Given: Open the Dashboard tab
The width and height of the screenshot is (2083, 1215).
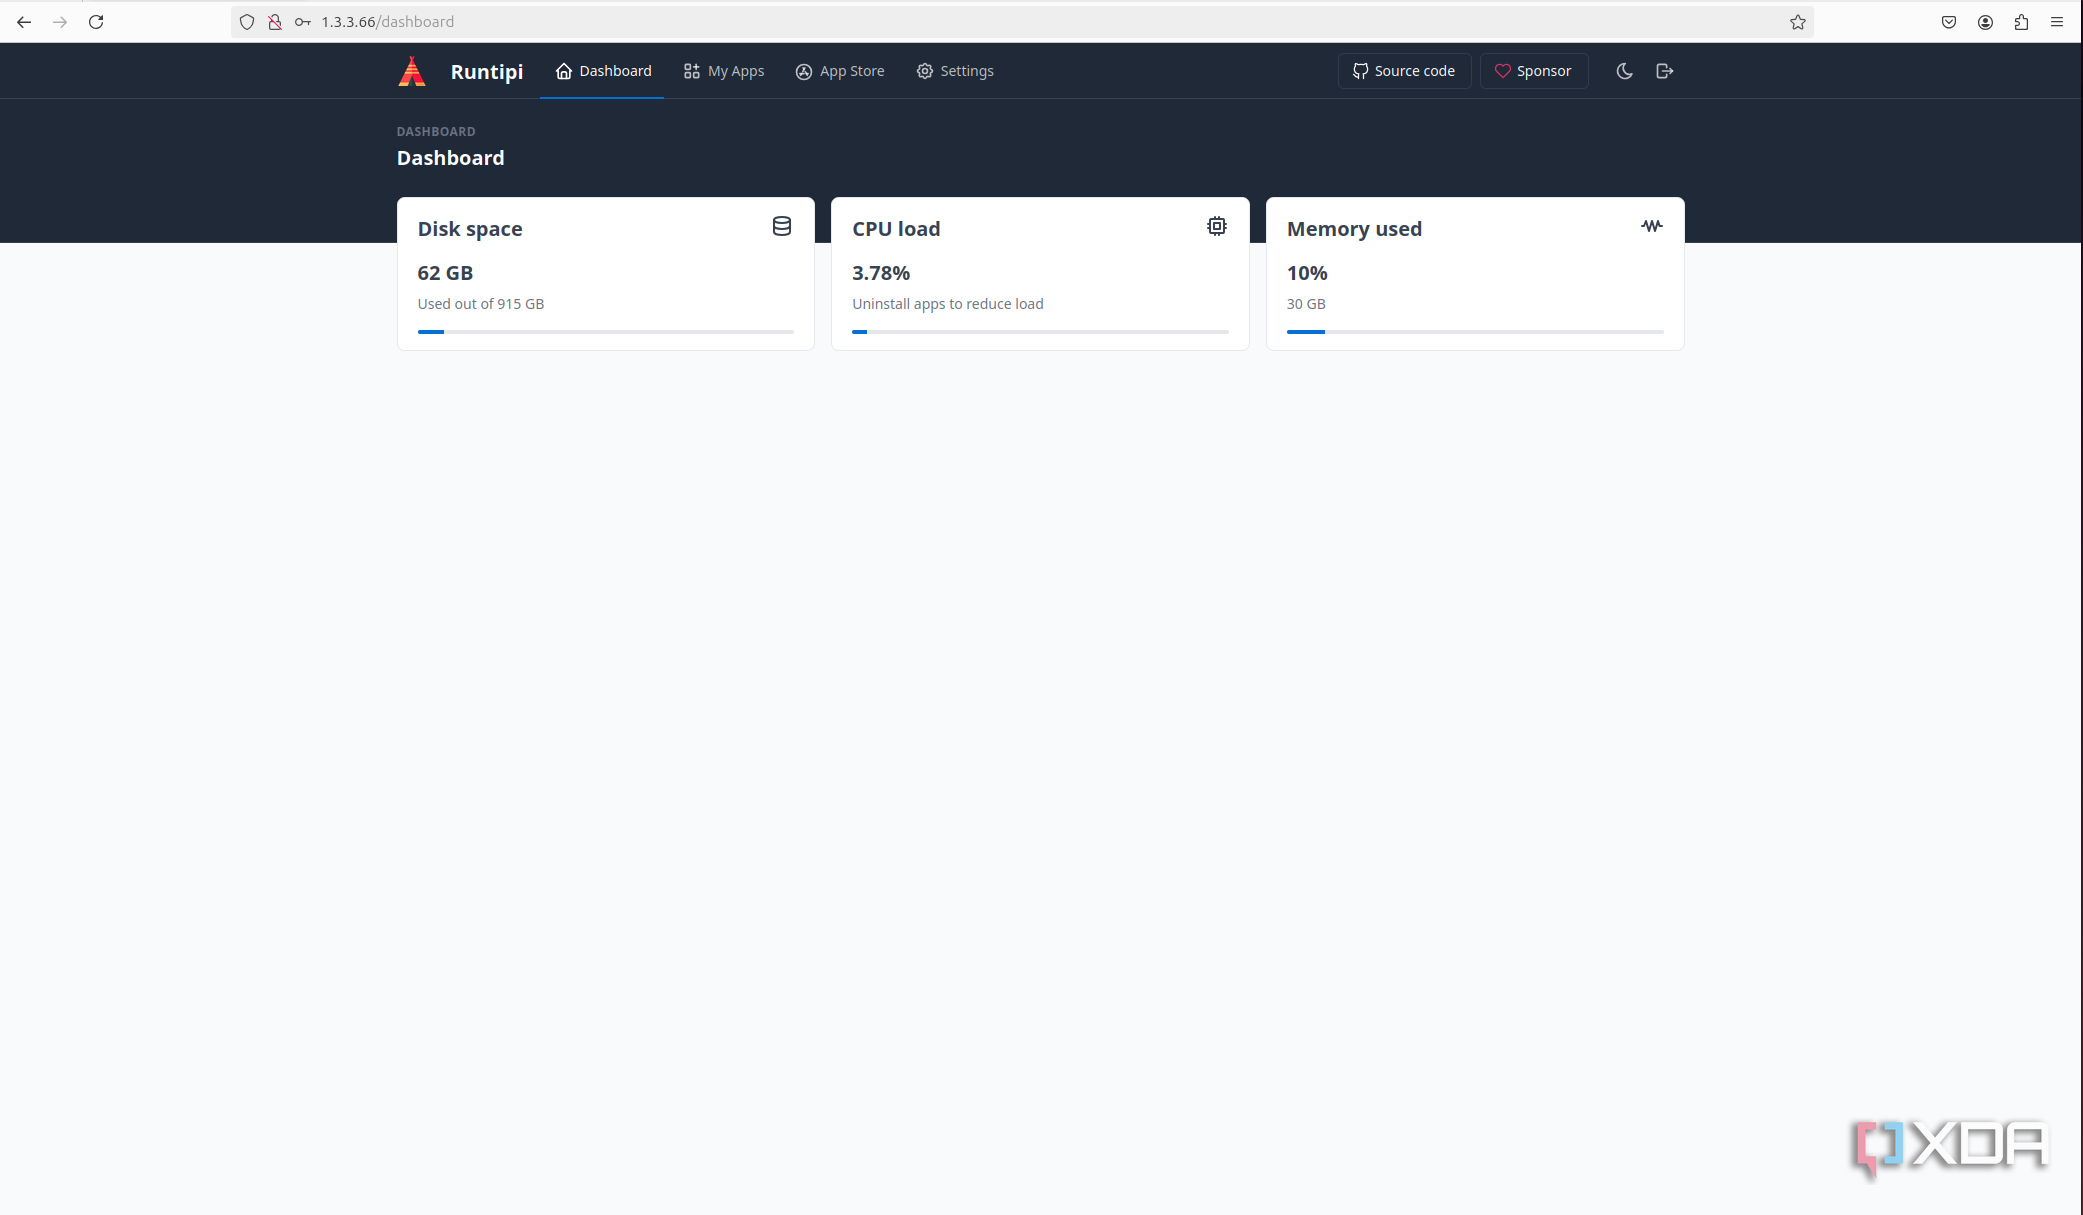Looking at the screenshot, I should (x=603, y=71).
